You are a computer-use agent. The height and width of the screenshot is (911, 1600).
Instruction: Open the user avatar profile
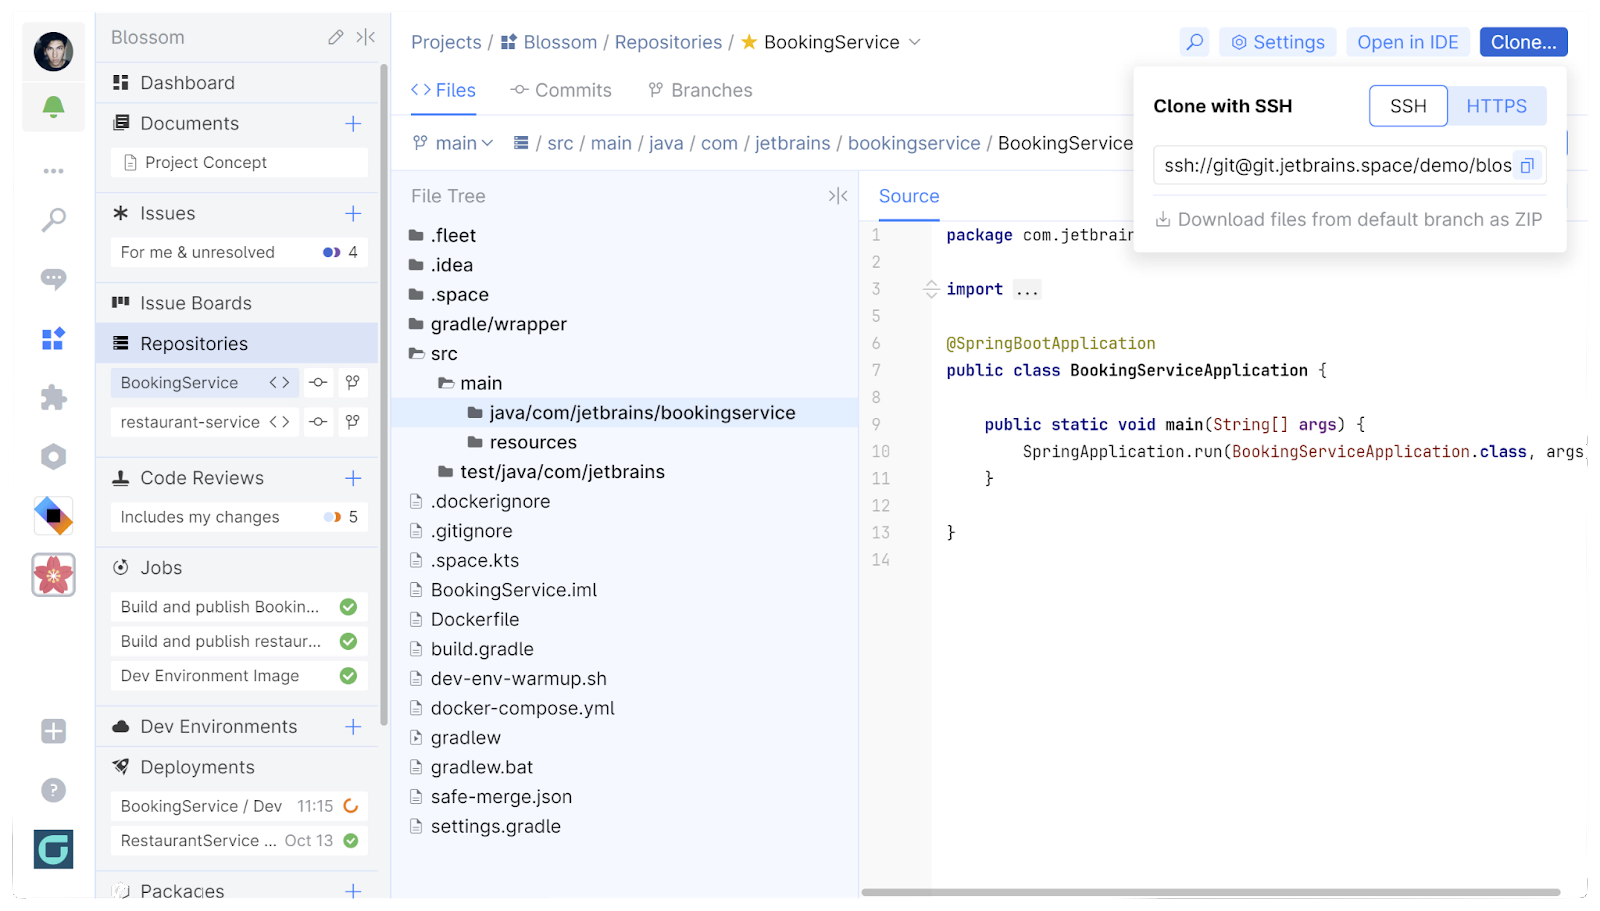click(x=53, y=51)
